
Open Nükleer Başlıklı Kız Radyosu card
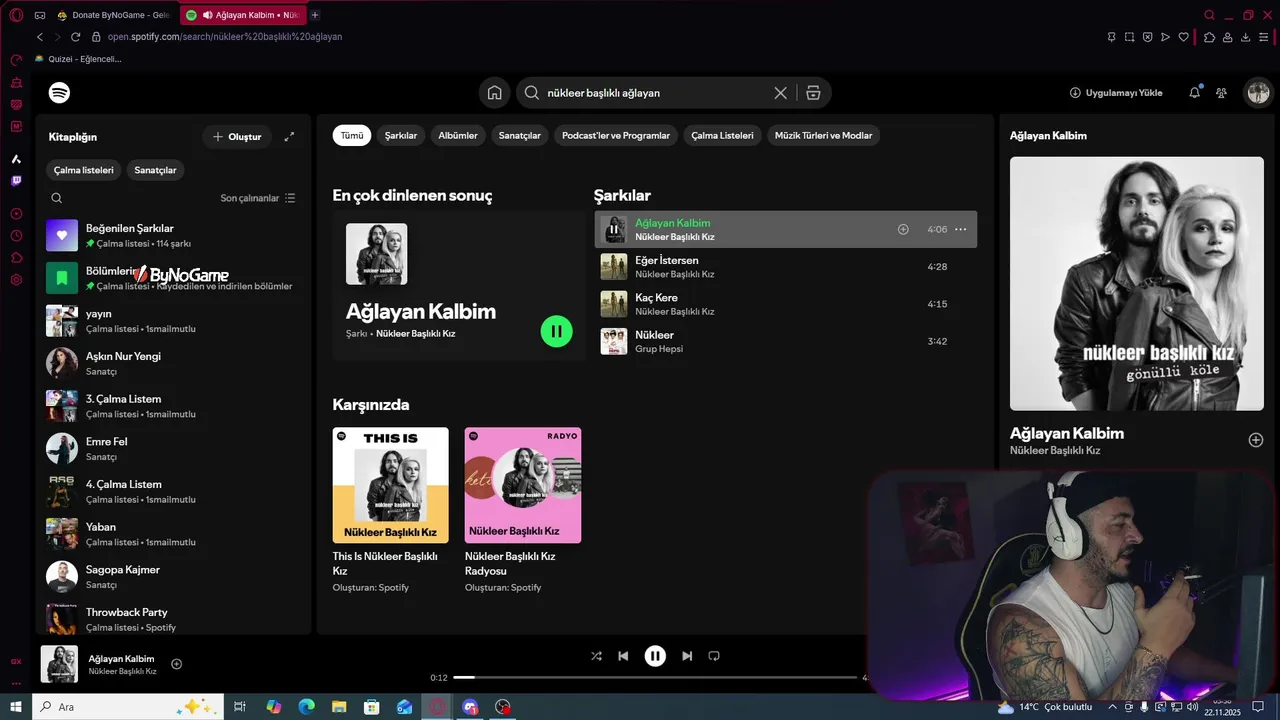click(x=523, y=511)
